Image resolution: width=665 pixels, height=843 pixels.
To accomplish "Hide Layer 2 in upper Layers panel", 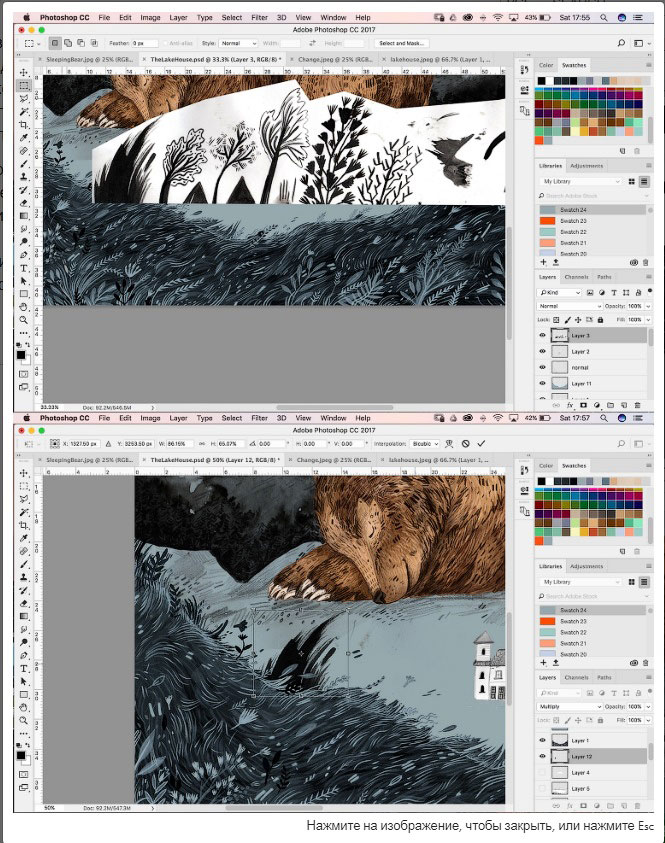I will [x=542, y=352].
